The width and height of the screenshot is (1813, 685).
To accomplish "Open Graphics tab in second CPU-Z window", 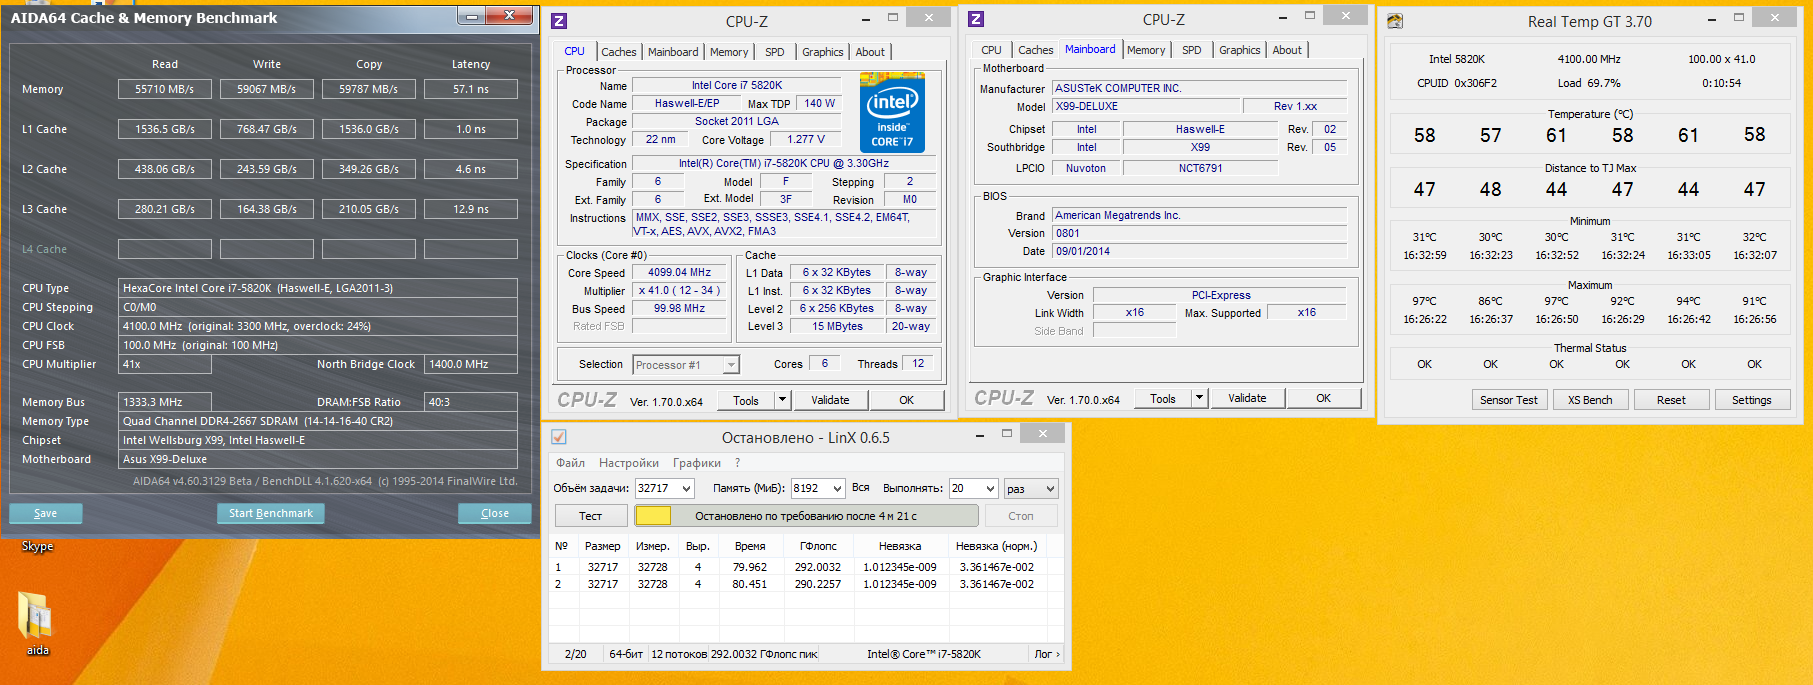I will pos(1239,50).
